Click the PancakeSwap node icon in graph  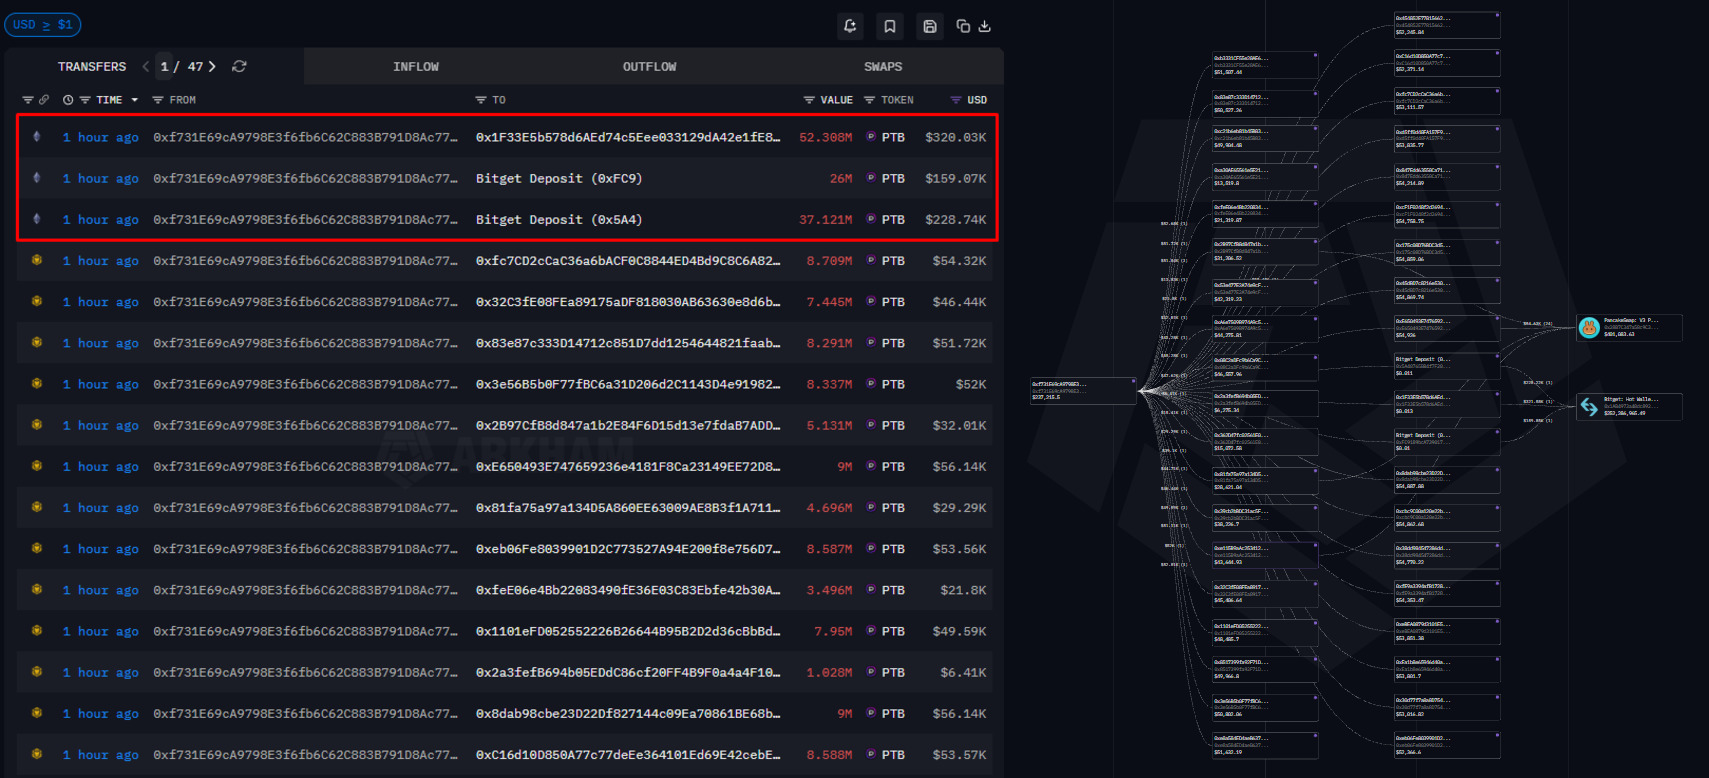(x=1588, y=327)
